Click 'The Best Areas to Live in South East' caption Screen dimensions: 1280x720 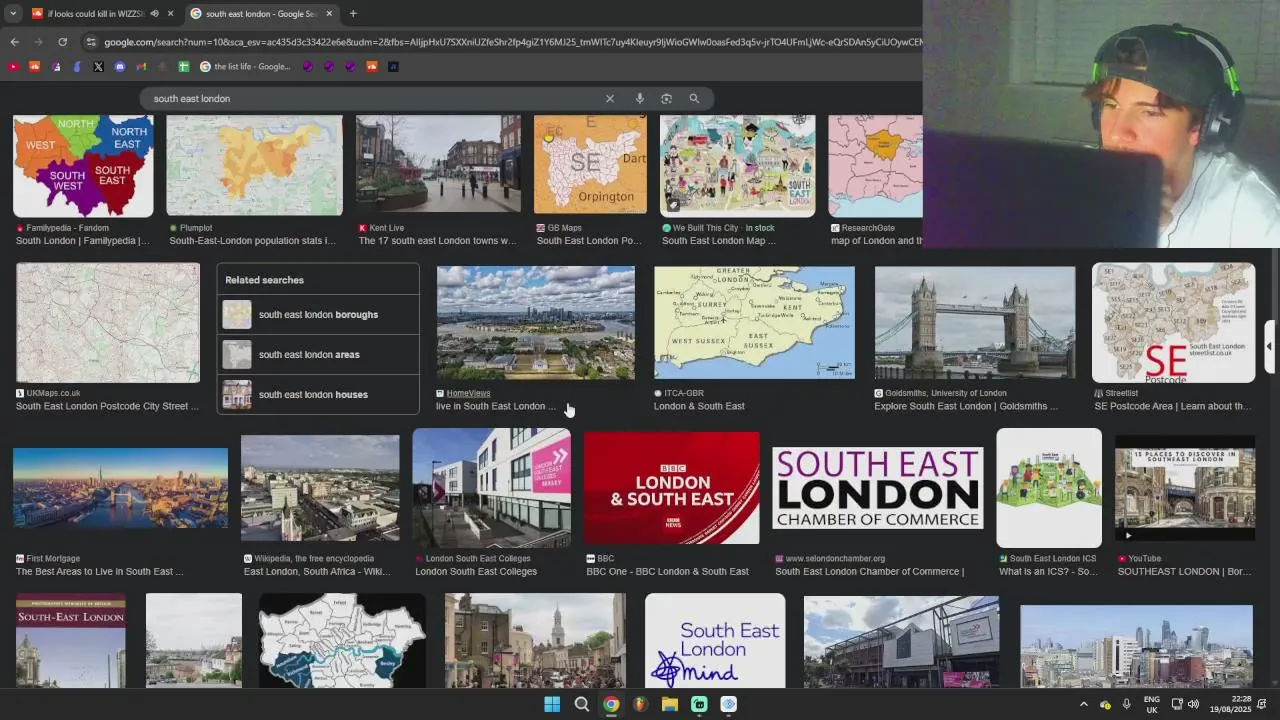pos(99,572)
